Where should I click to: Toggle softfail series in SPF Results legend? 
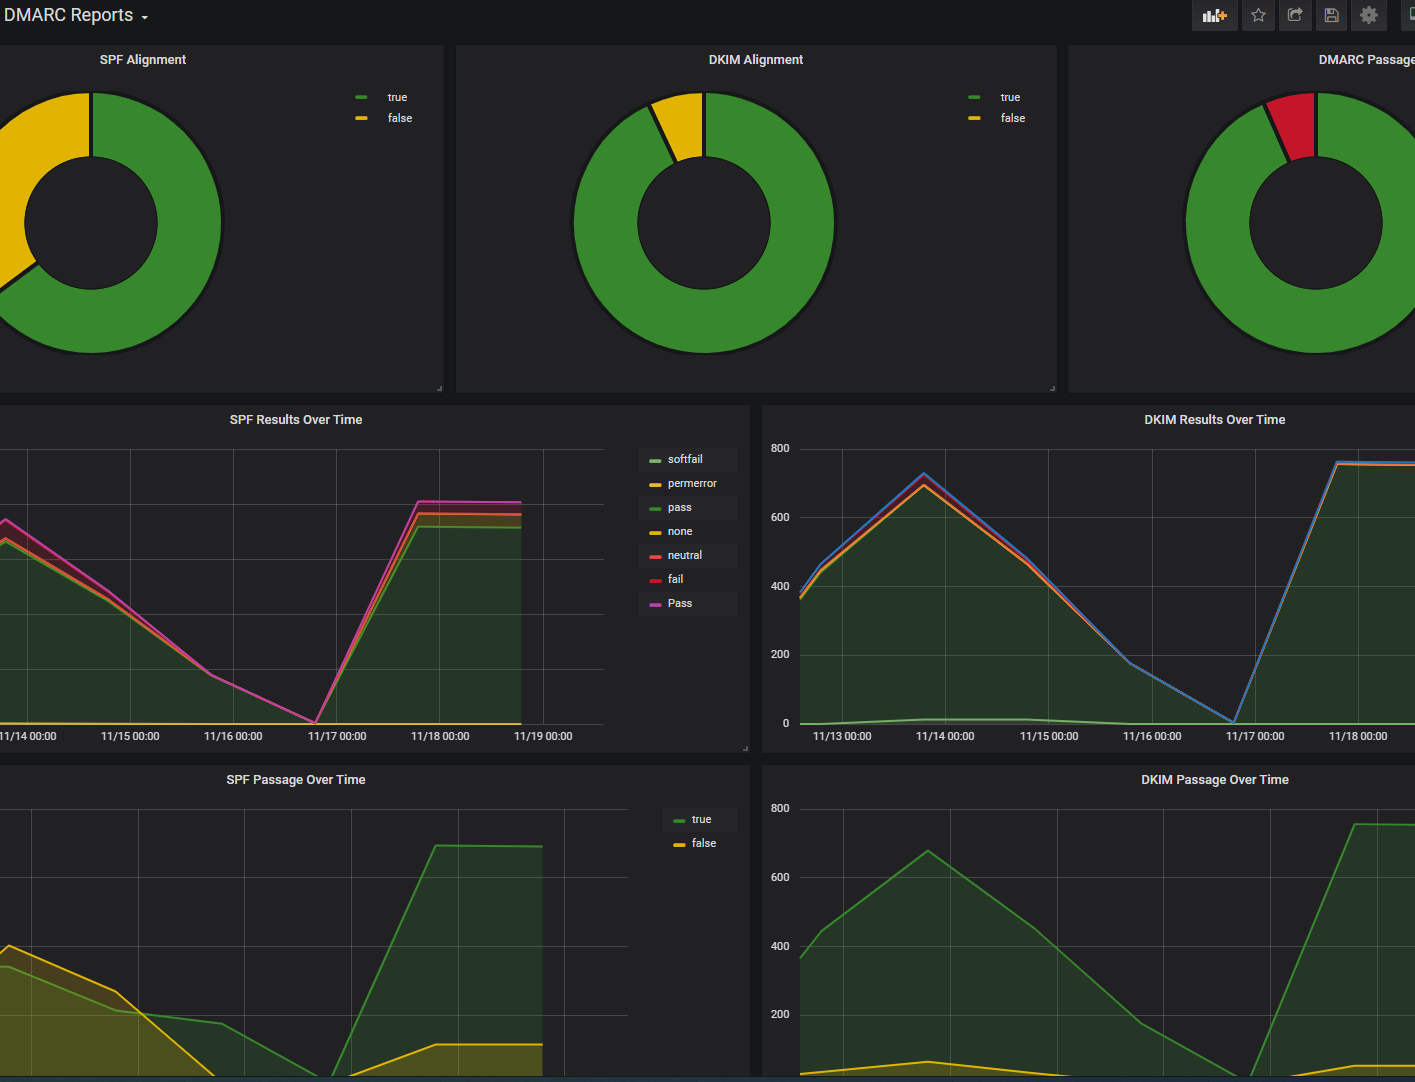point(685,459)
